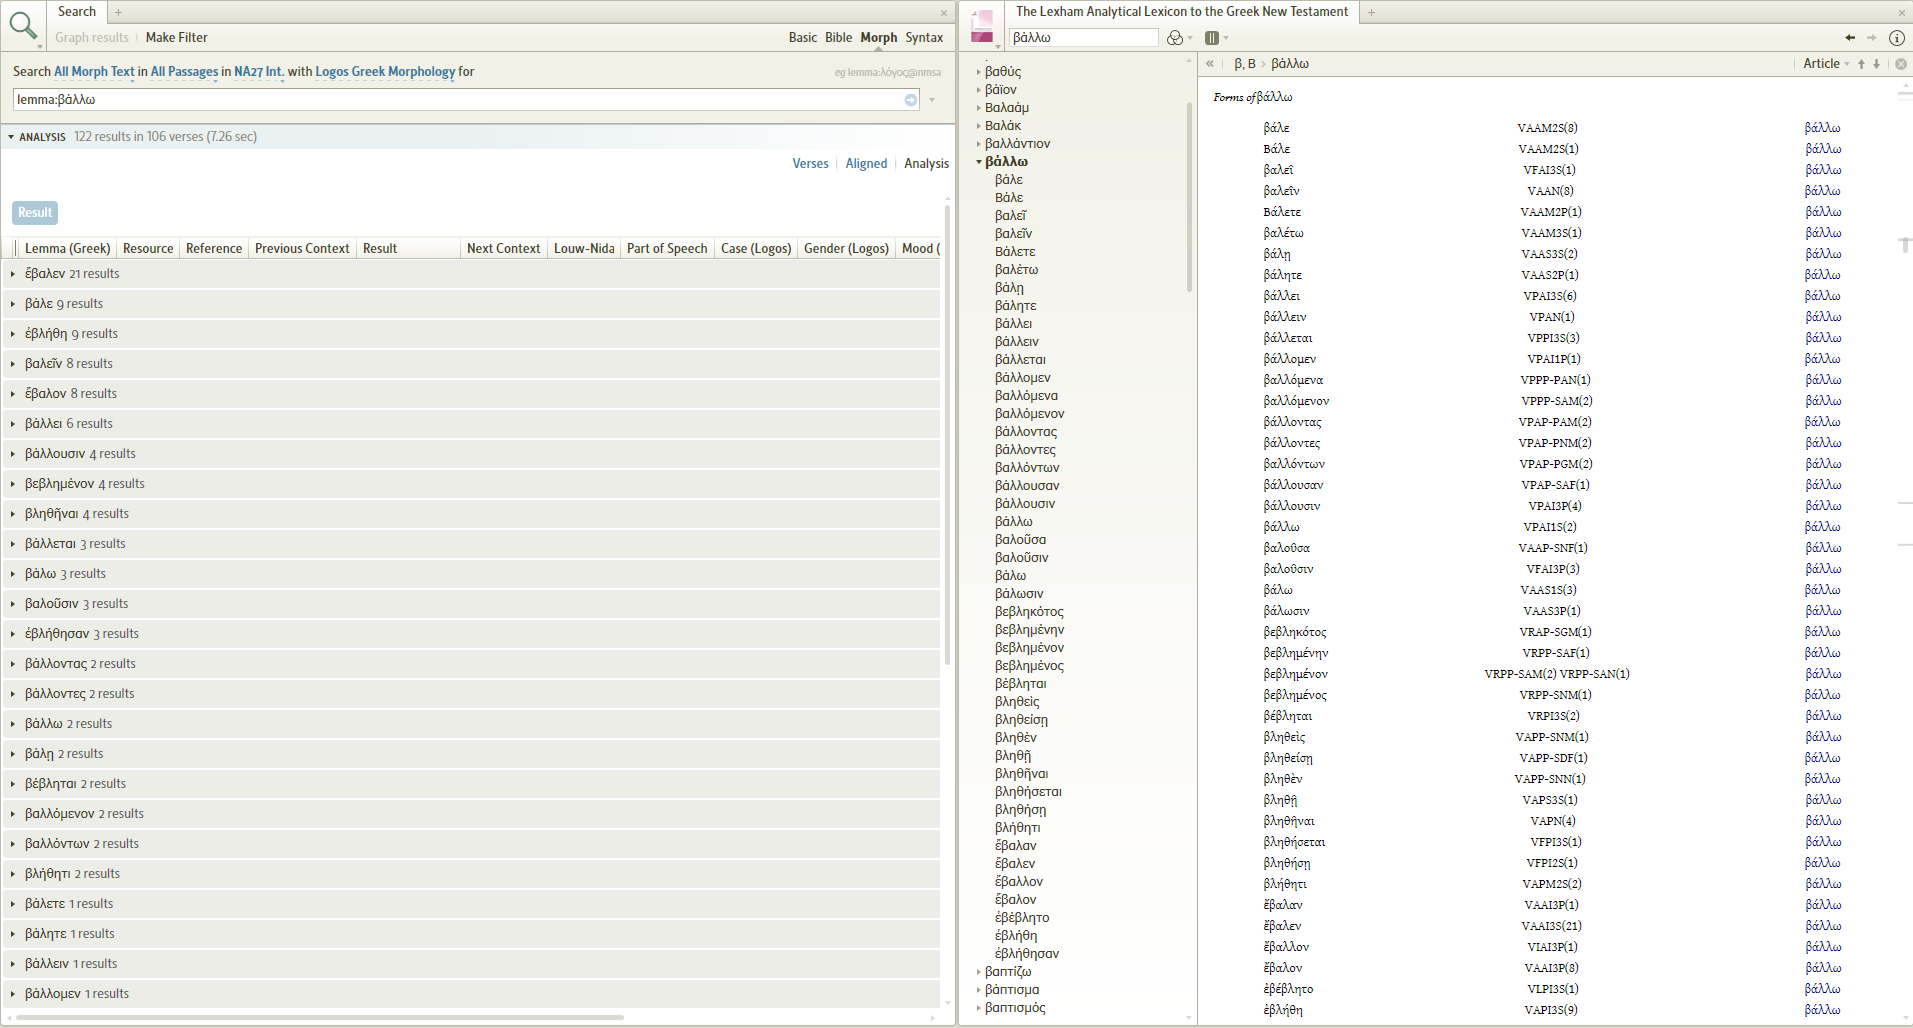
Task: Toggle the parallel columns layout icon
Action: (x=1212, y=38)
